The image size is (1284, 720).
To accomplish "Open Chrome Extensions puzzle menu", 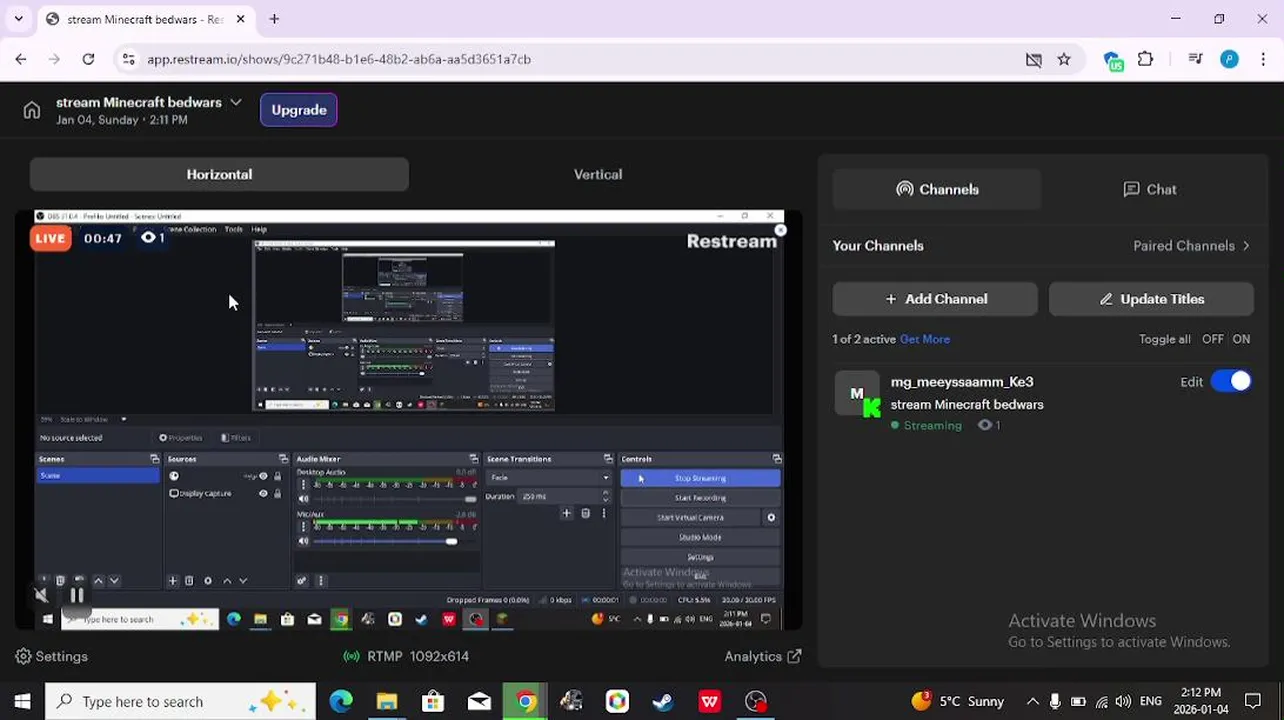I will pos(1146,59).
